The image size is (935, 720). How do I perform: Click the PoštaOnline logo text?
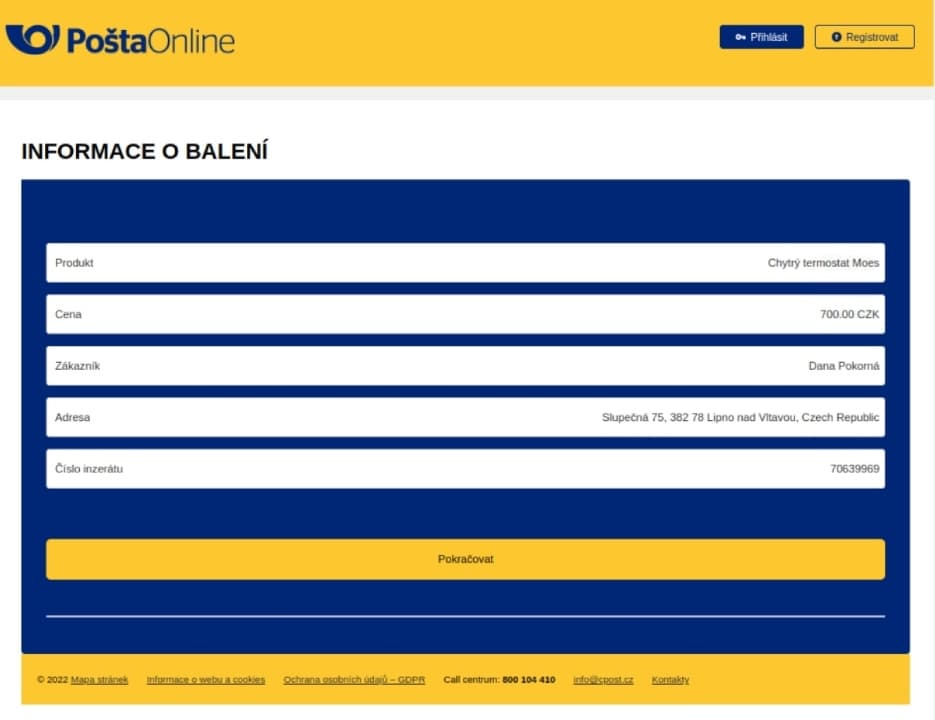(x=150, y=40)
